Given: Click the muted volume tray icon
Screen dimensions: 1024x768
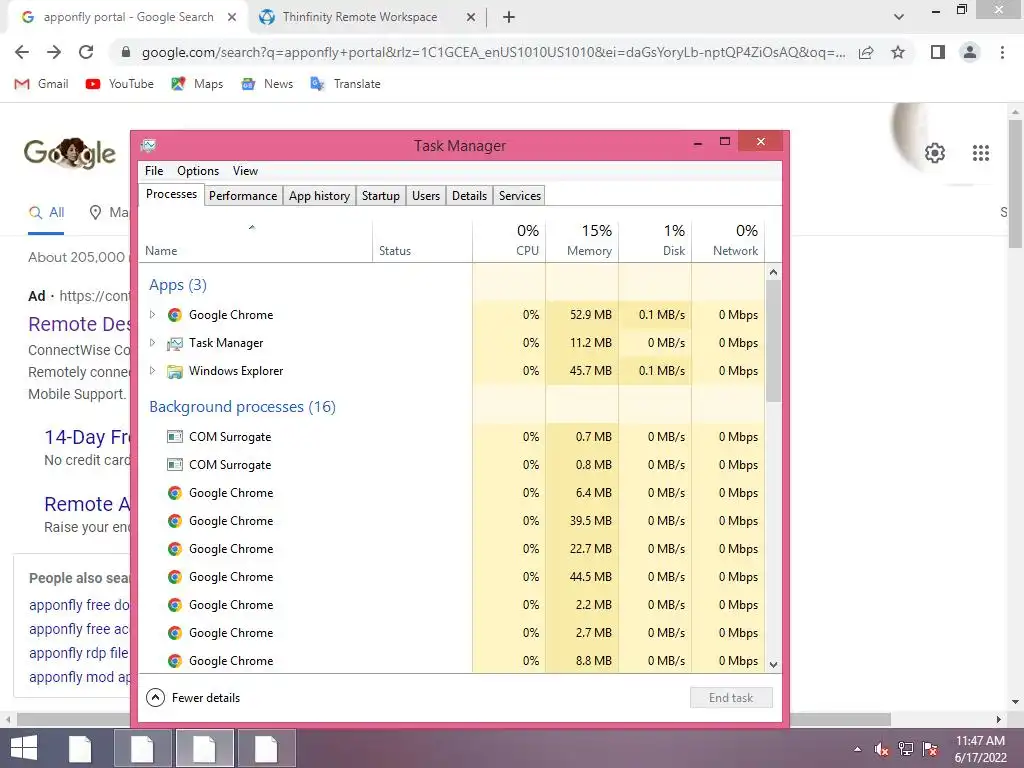Looking at the screenshot, I should click(882, 749).
